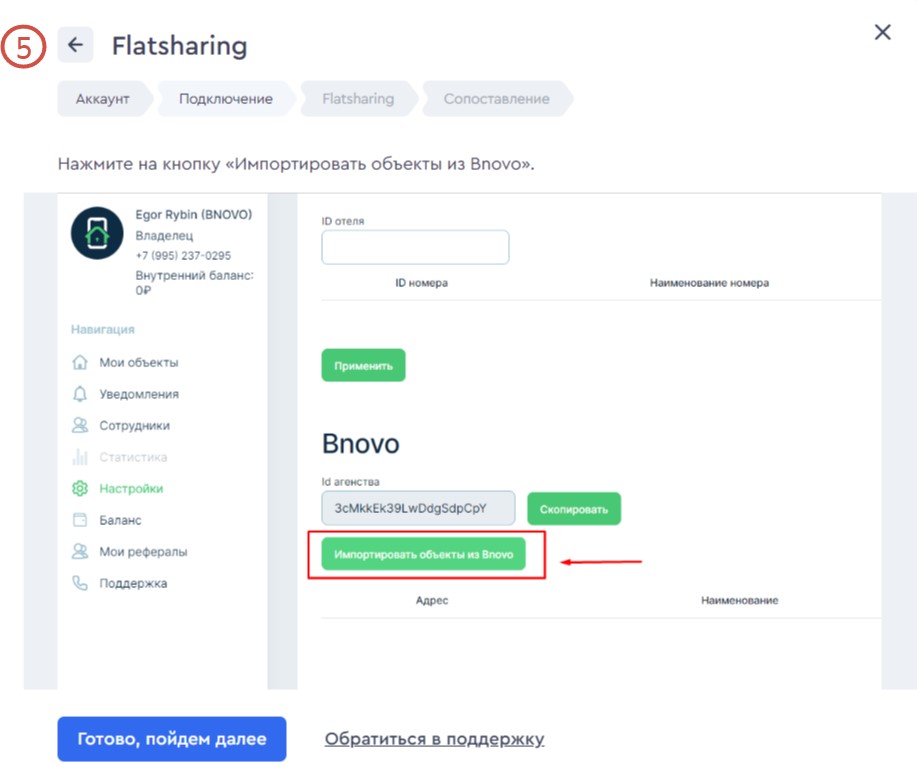Screen dimensions: 917x783
Task: Click the gear icon beside Настройки
Action: (x=81, y=489)
